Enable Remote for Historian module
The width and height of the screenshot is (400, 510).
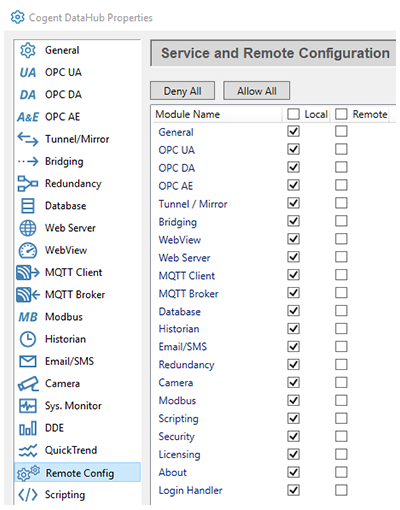coord(341,329)
